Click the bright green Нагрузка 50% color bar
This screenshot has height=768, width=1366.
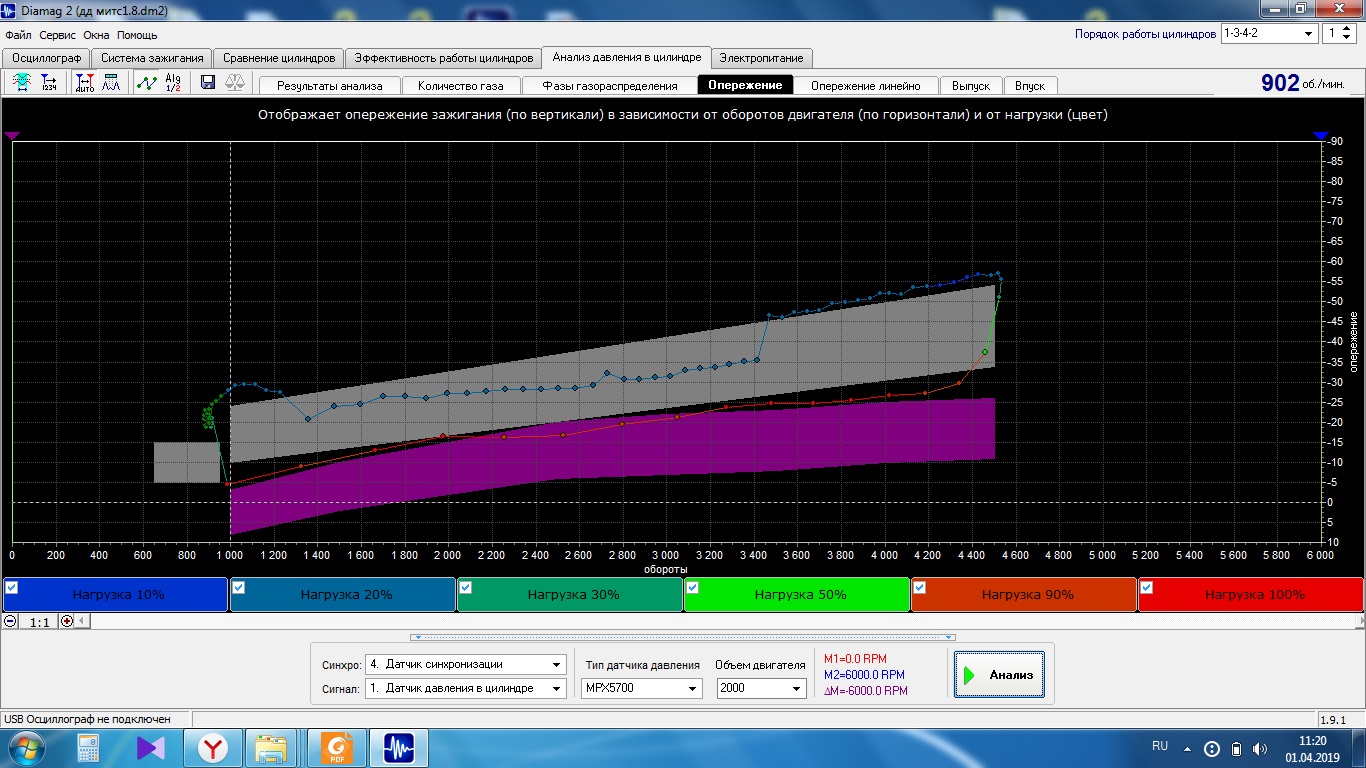tap(797, 594)
